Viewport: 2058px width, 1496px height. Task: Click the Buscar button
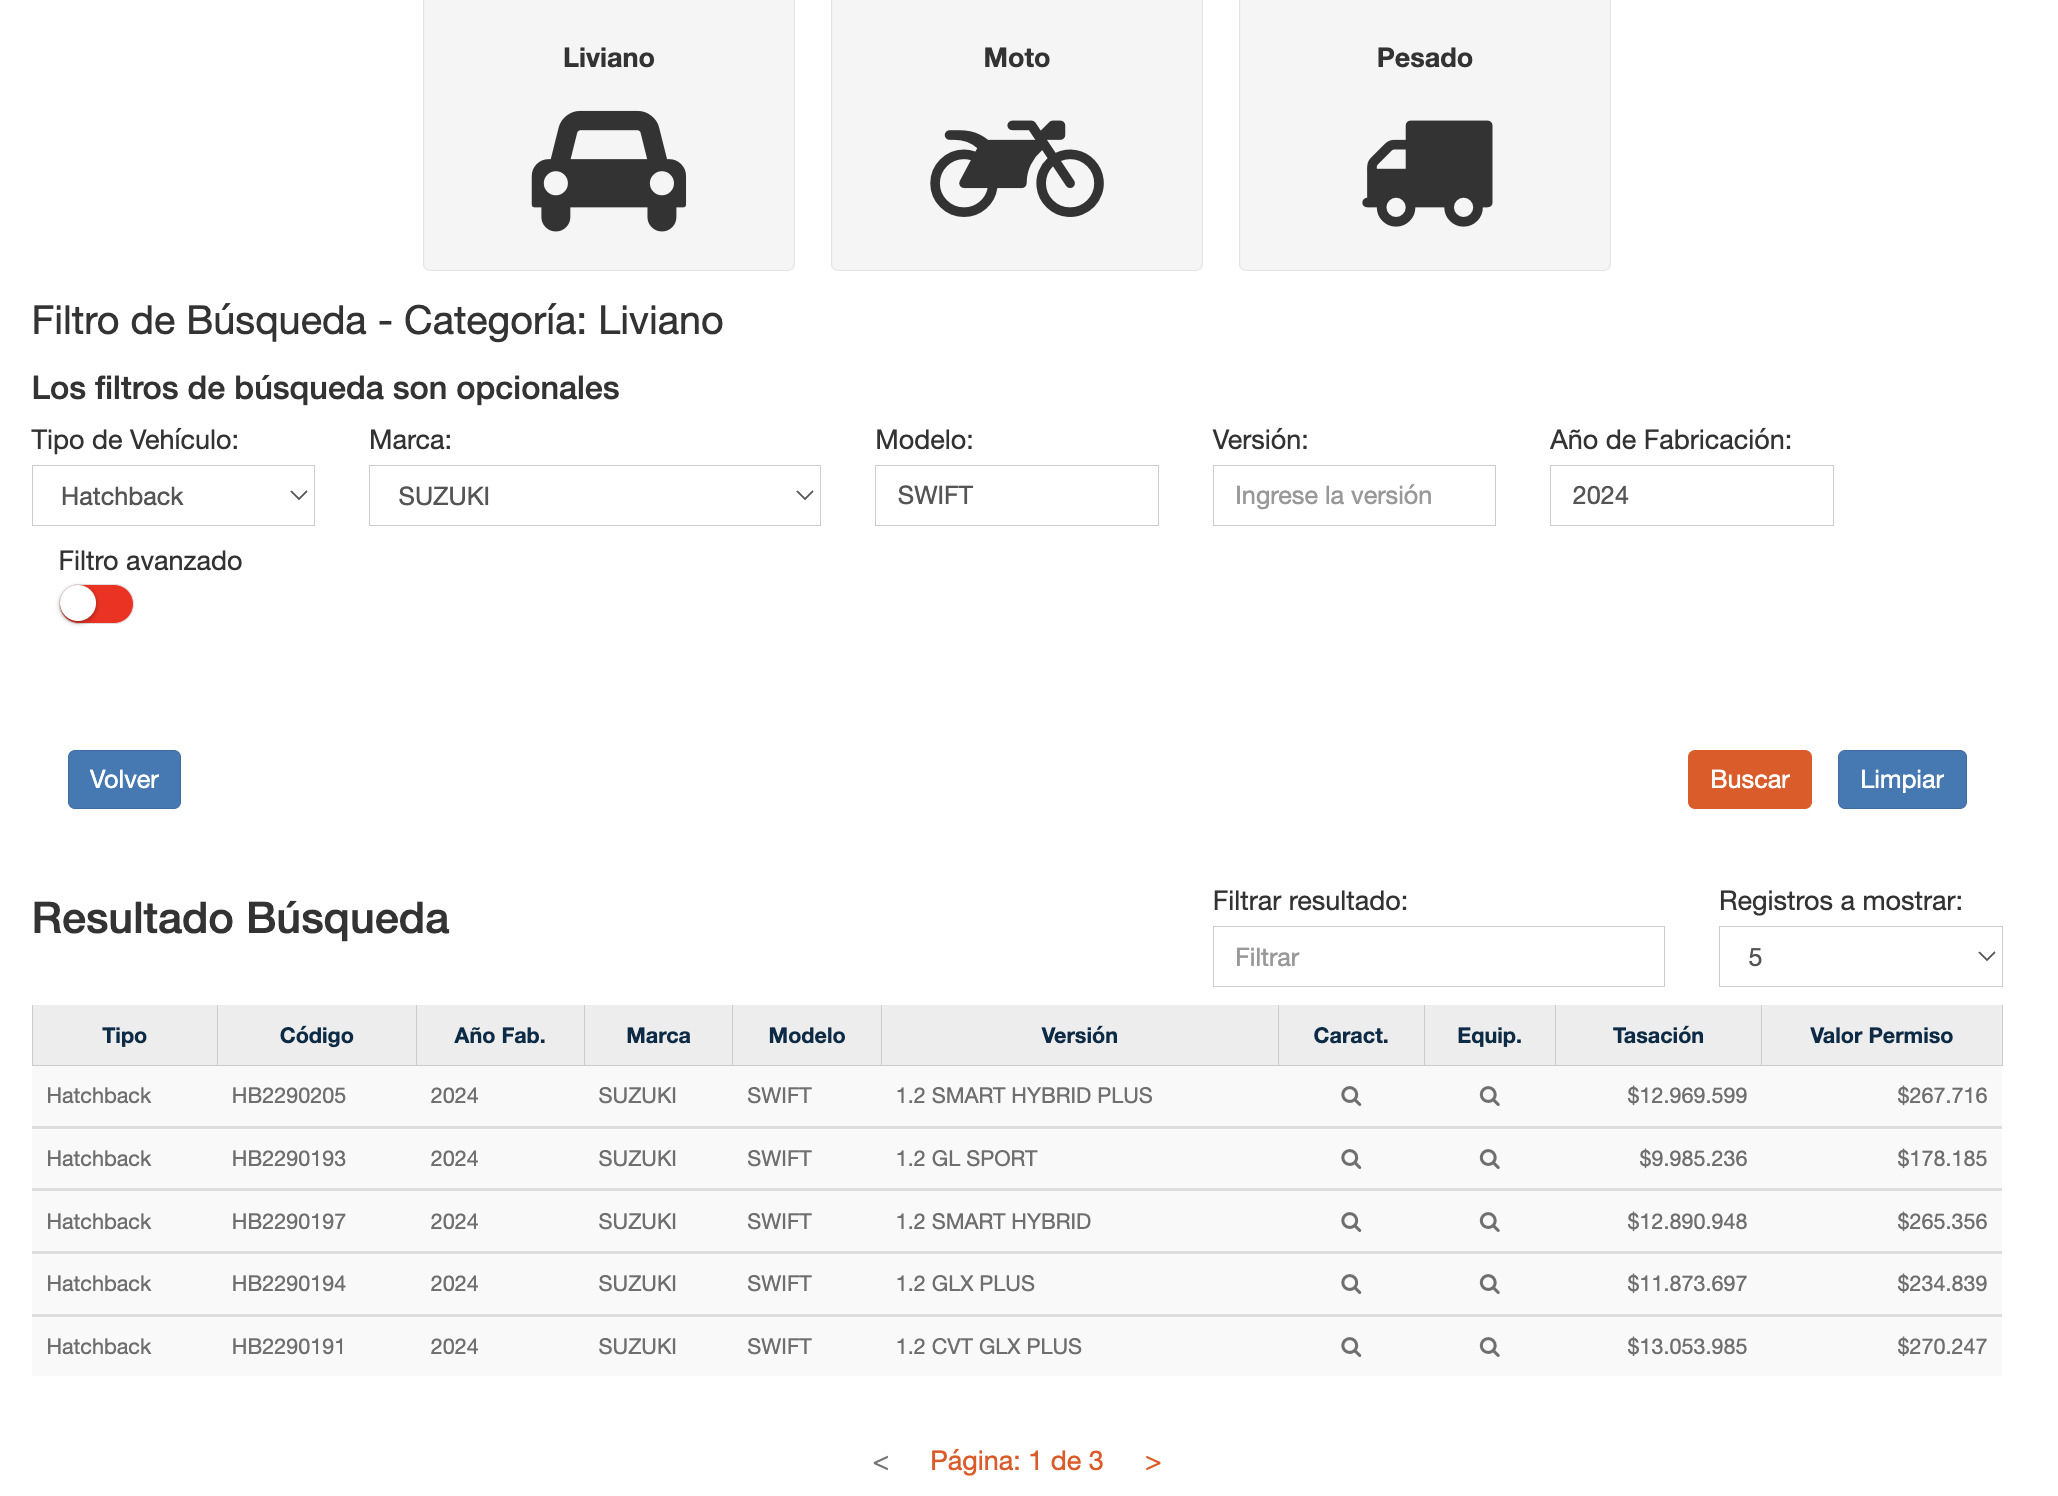(1749, 780)
